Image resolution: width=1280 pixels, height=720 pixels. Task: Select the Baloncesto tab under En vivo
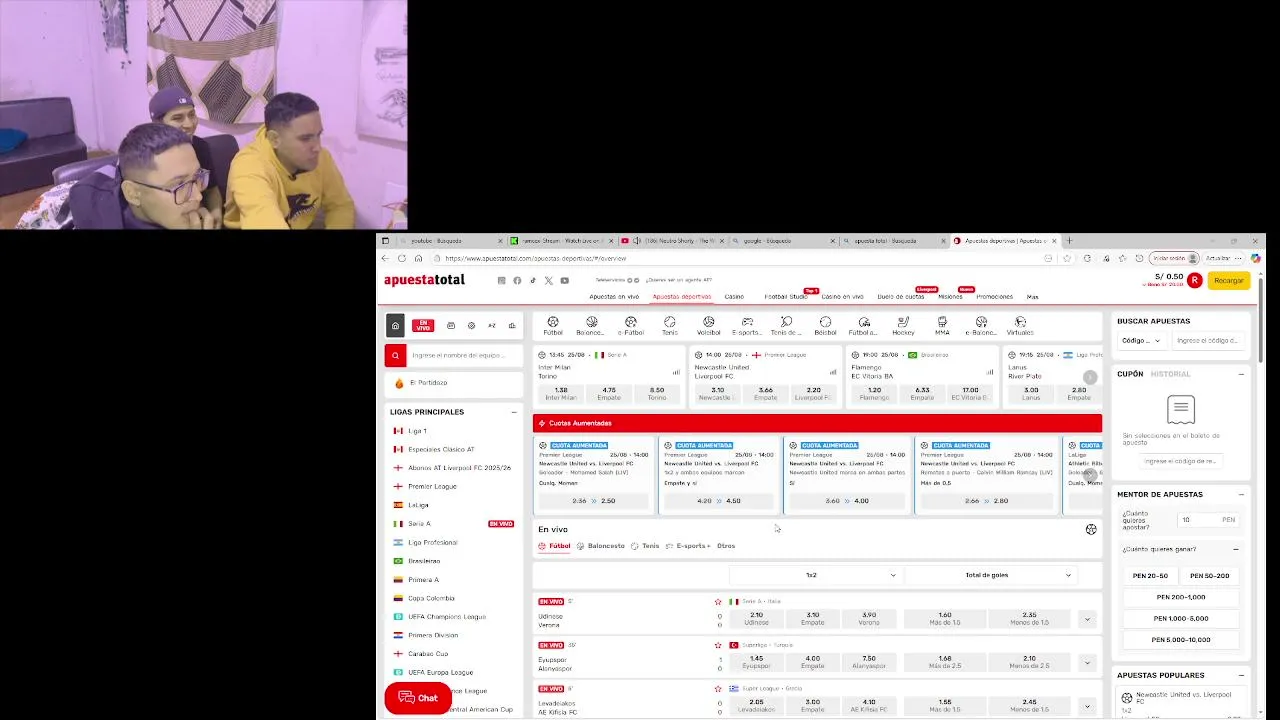pyautogui.click(x=601, y=546)
